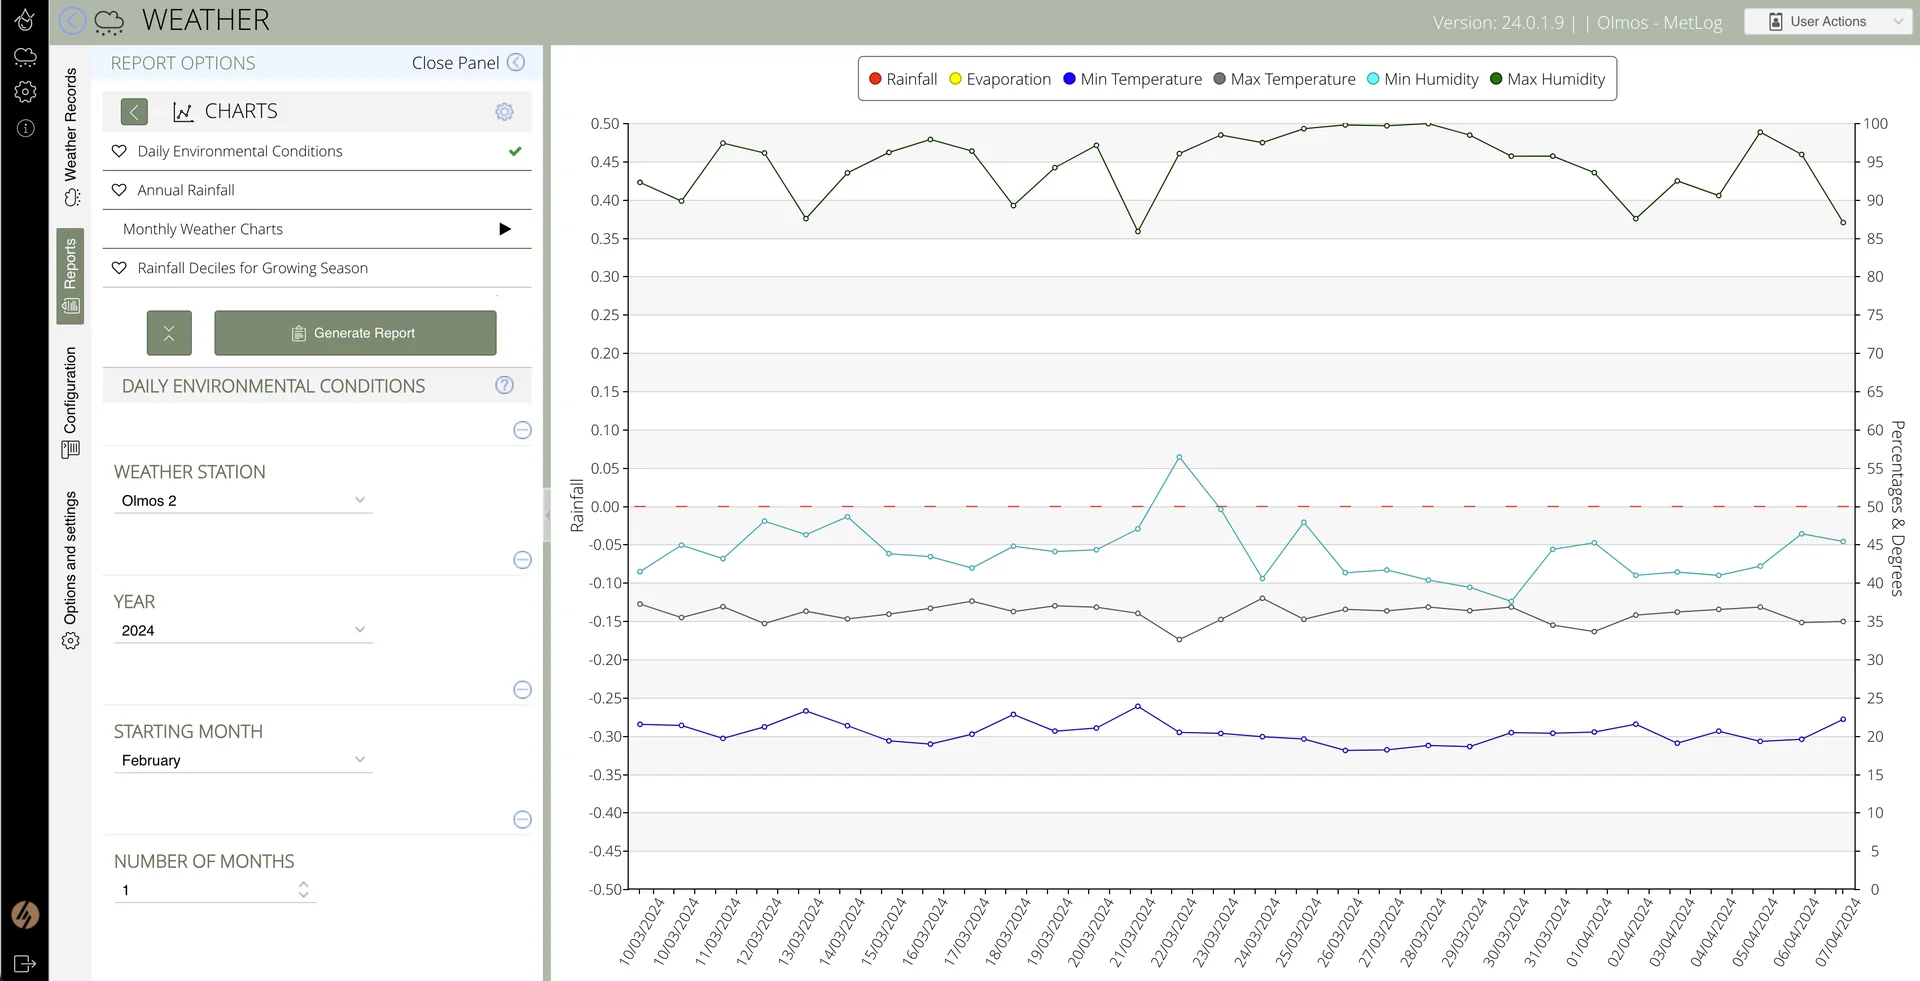This screenshot has height=981, width=1920.
Task: Switch to Options and settings tab
Action: tap(70, 570)
